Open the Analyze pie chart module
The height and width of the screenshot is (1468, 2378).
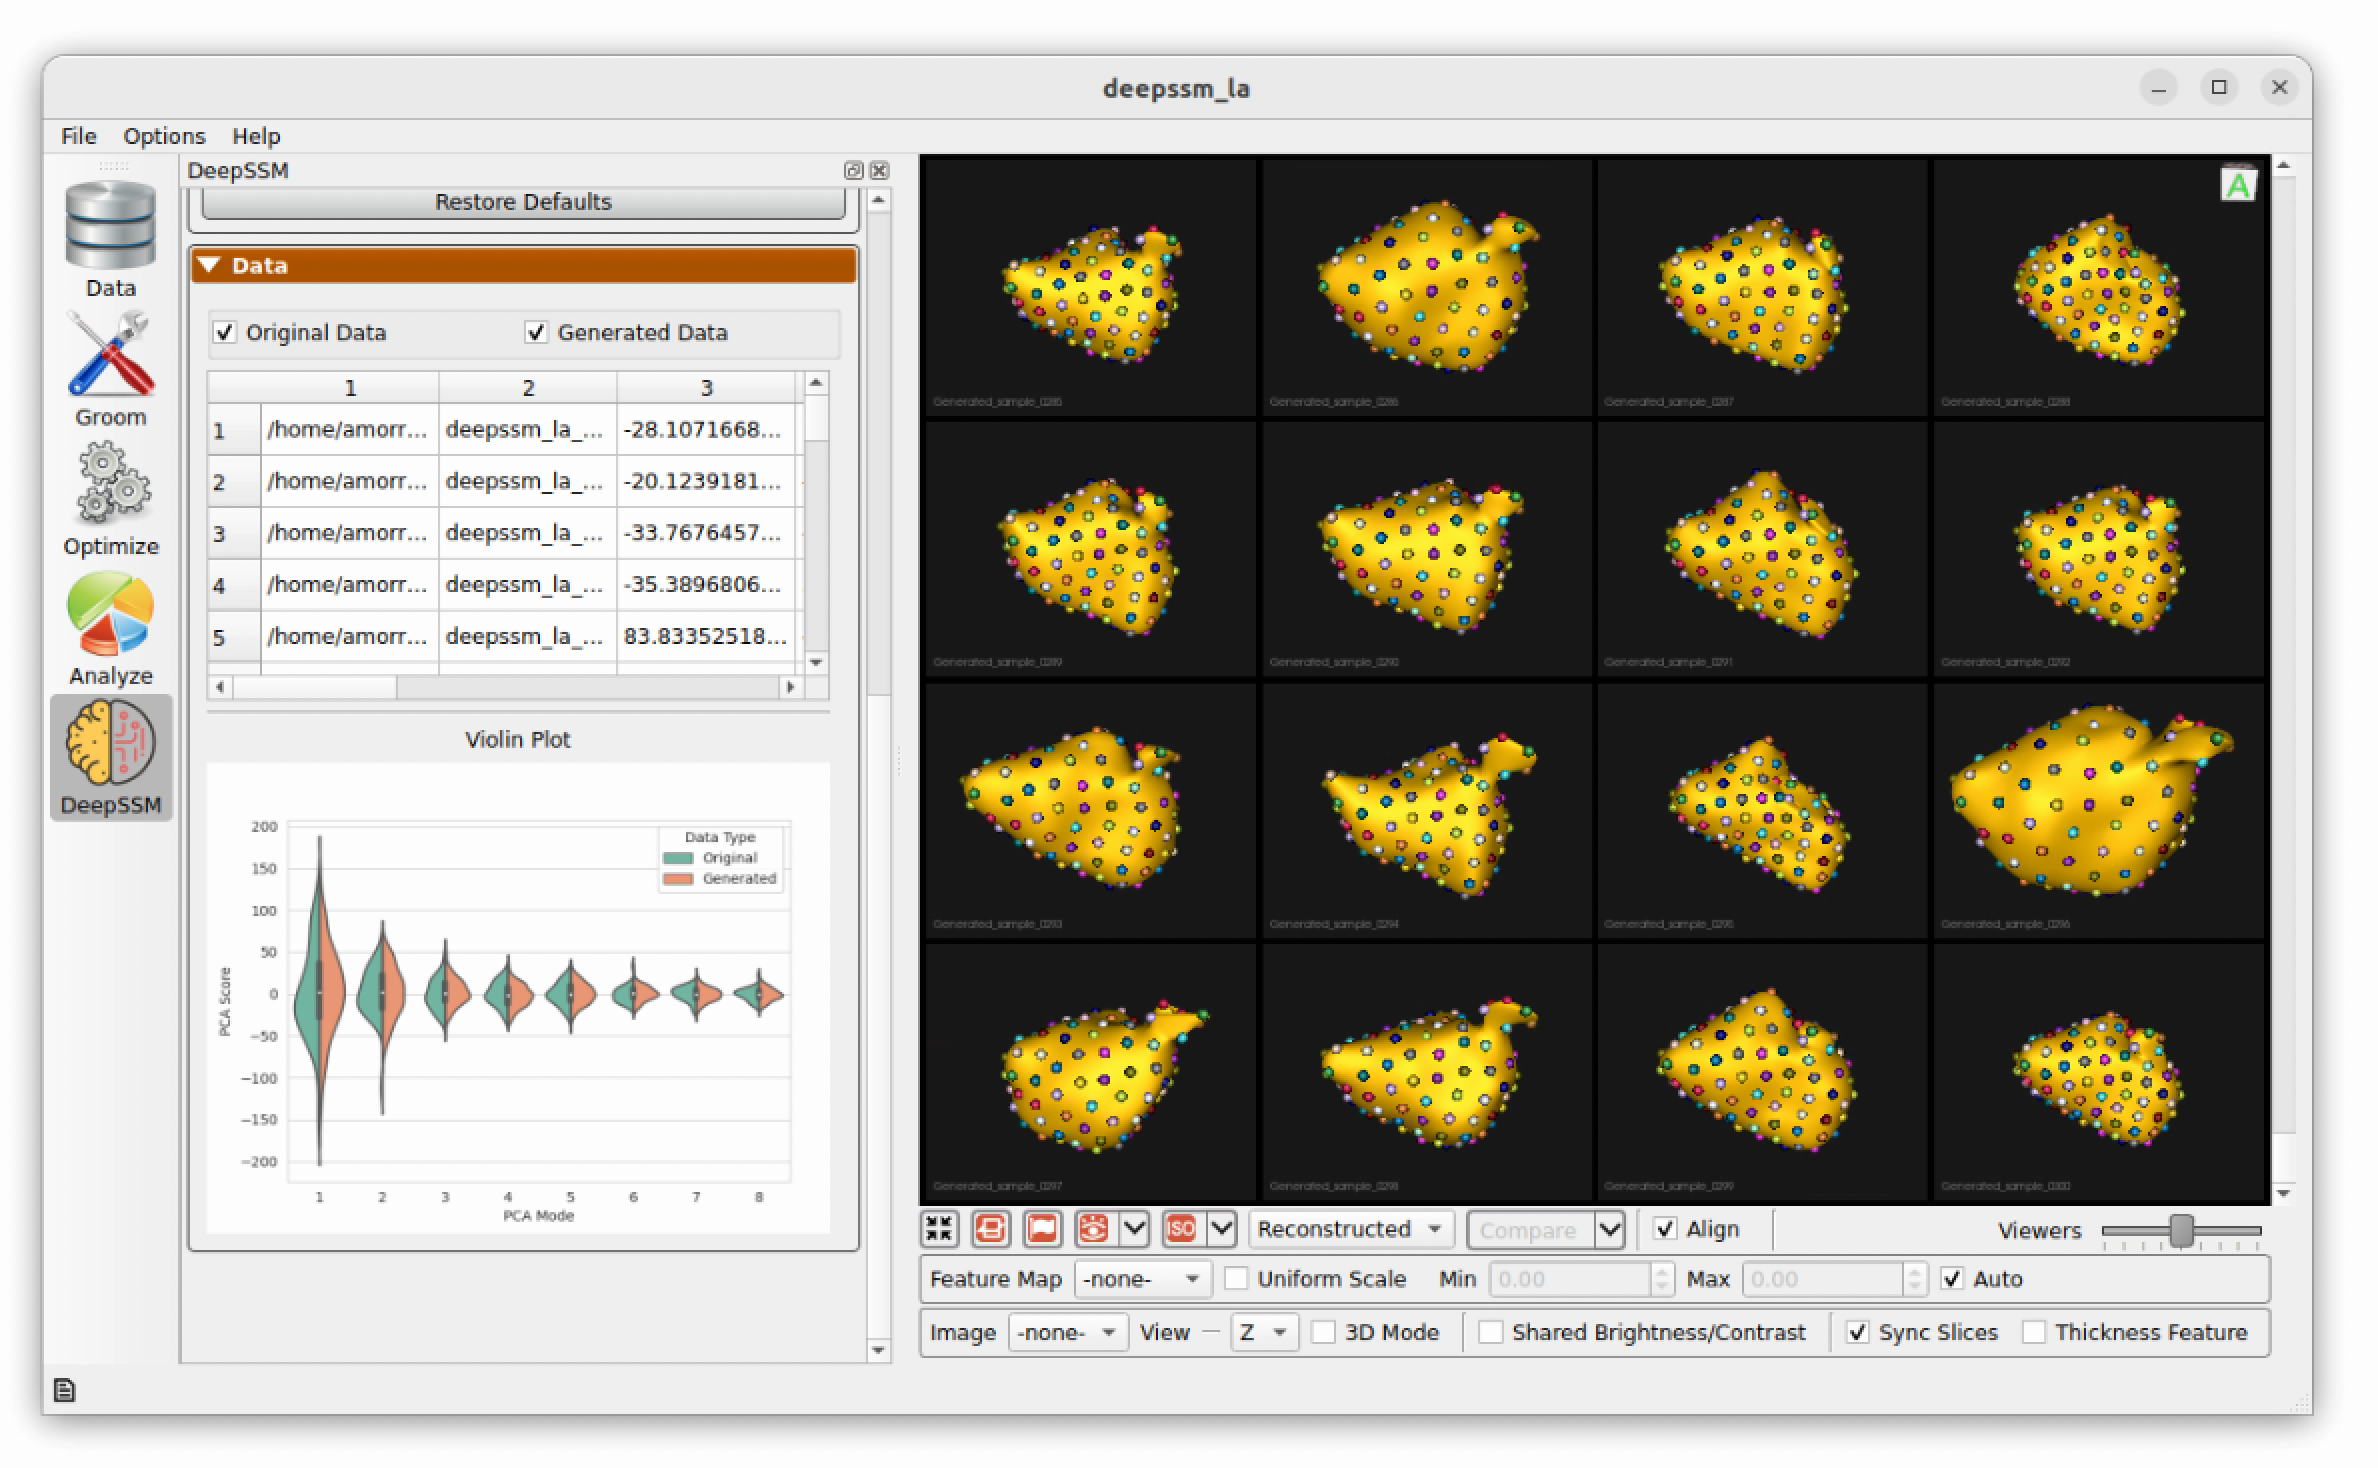[110, 628]
